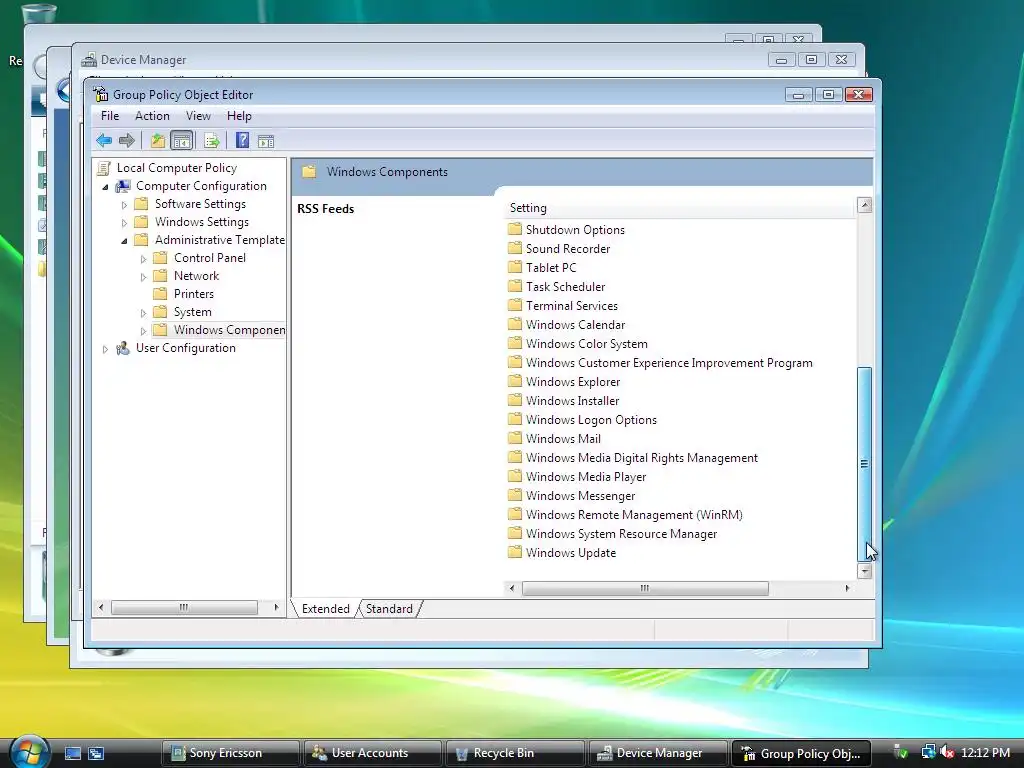1024x768 pixels.
Task: Switch to Sony Ericsson taskbar button
Action: [x=230, y=753]
